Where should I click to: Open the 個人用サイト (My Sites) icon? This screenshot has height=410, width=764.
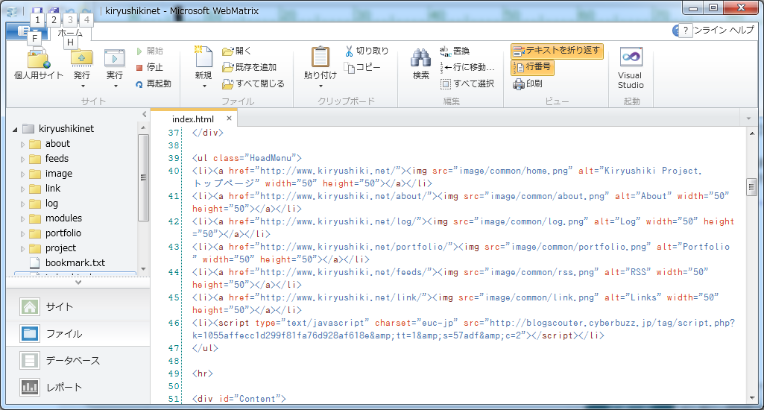[38, 59]
